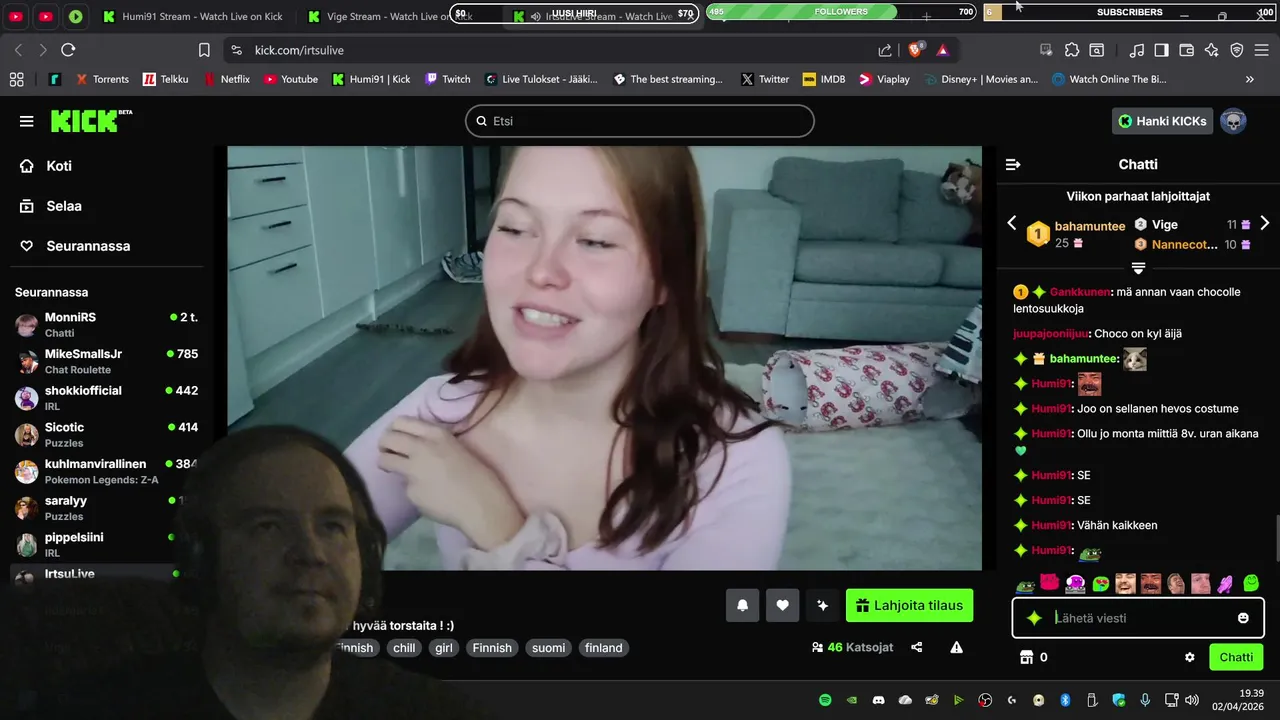Click the Gankkunen username in chat
Viewport: 1280px width, 720px height.
click(x=1080, y=292)
